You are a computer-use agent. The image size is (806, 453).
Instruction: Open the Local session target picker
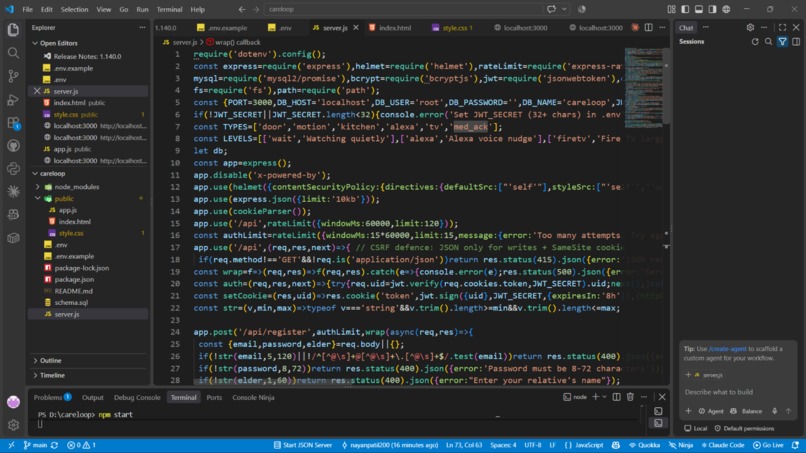pos(695,428)
